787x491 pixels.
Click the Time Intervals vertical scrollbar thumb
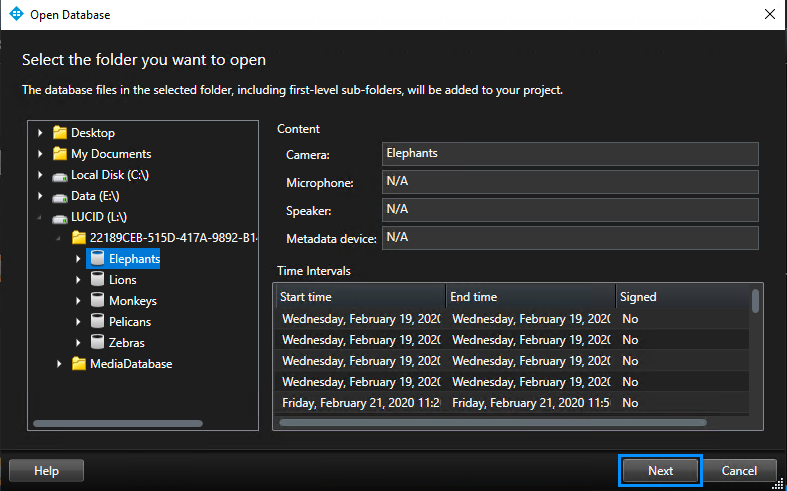click(755, 300)
